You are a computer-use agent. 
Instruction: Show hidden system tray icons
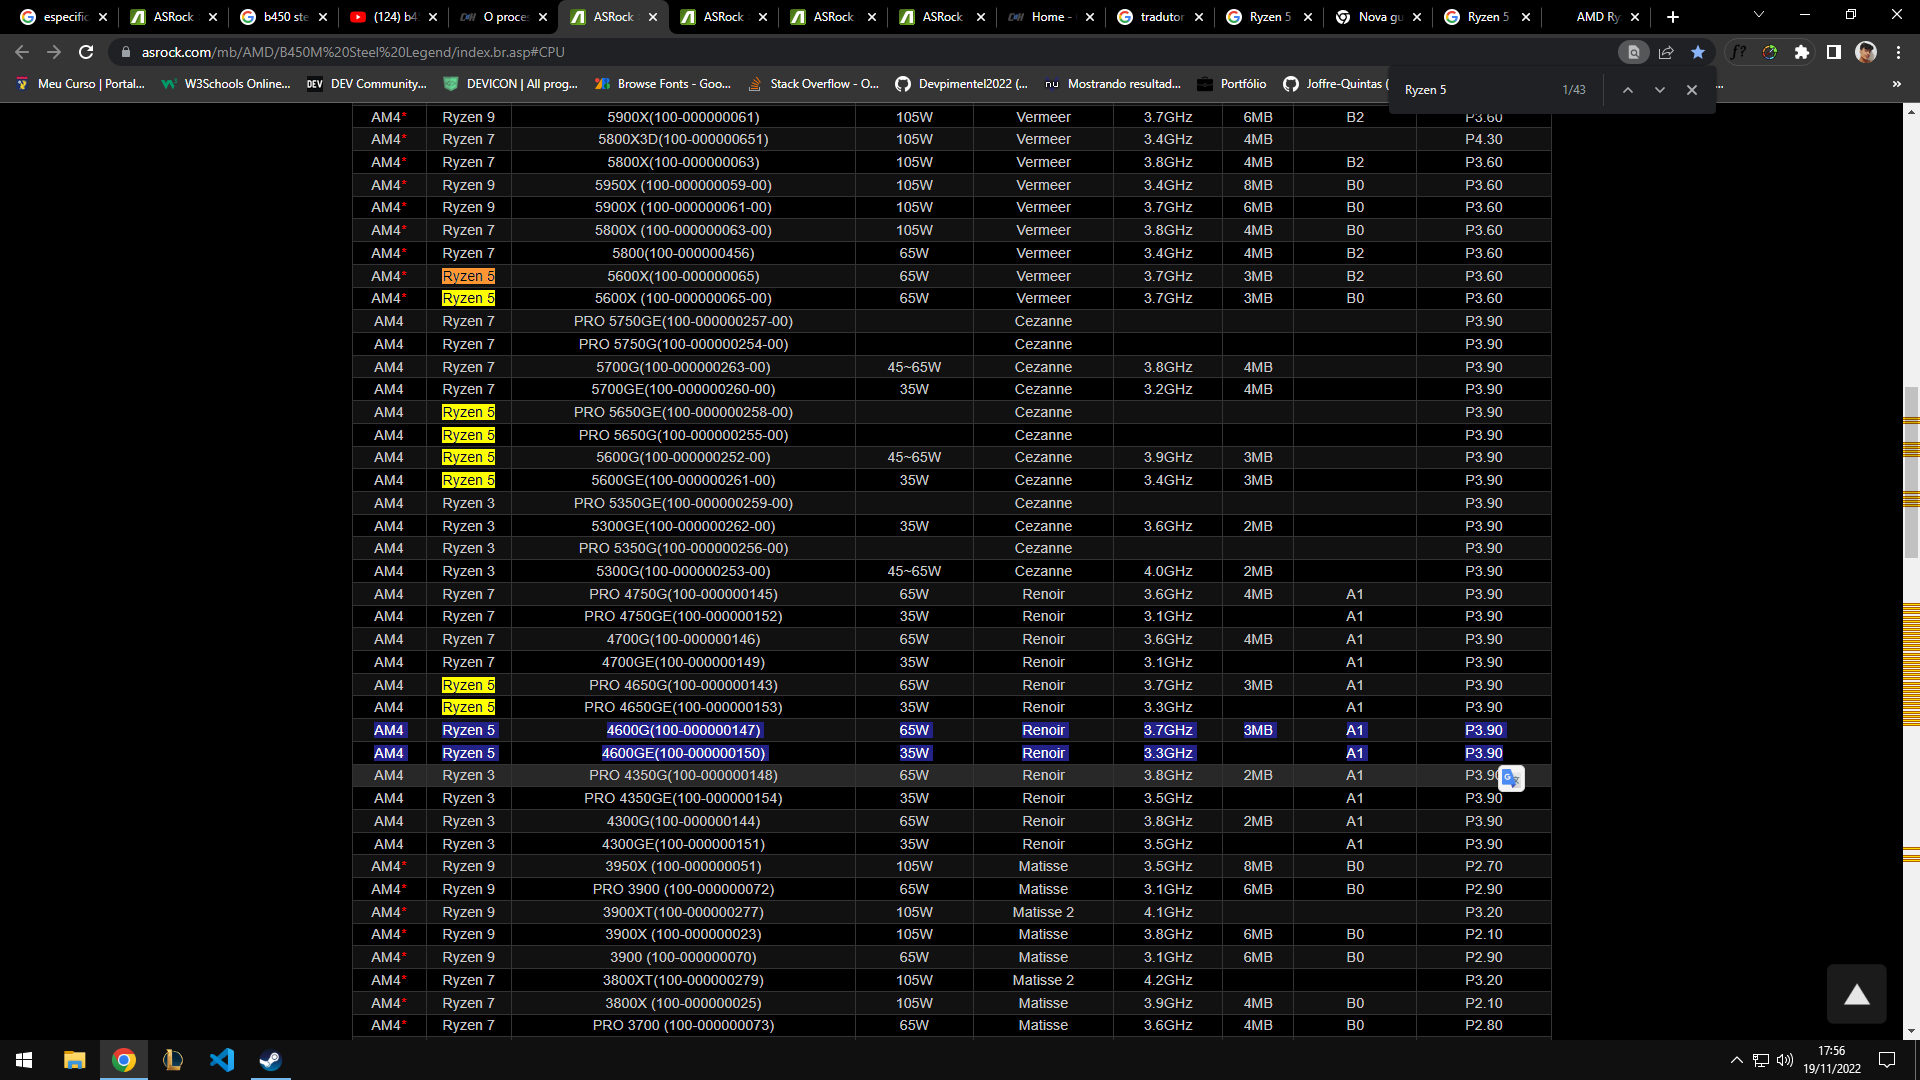(x=1737, y=1060)
